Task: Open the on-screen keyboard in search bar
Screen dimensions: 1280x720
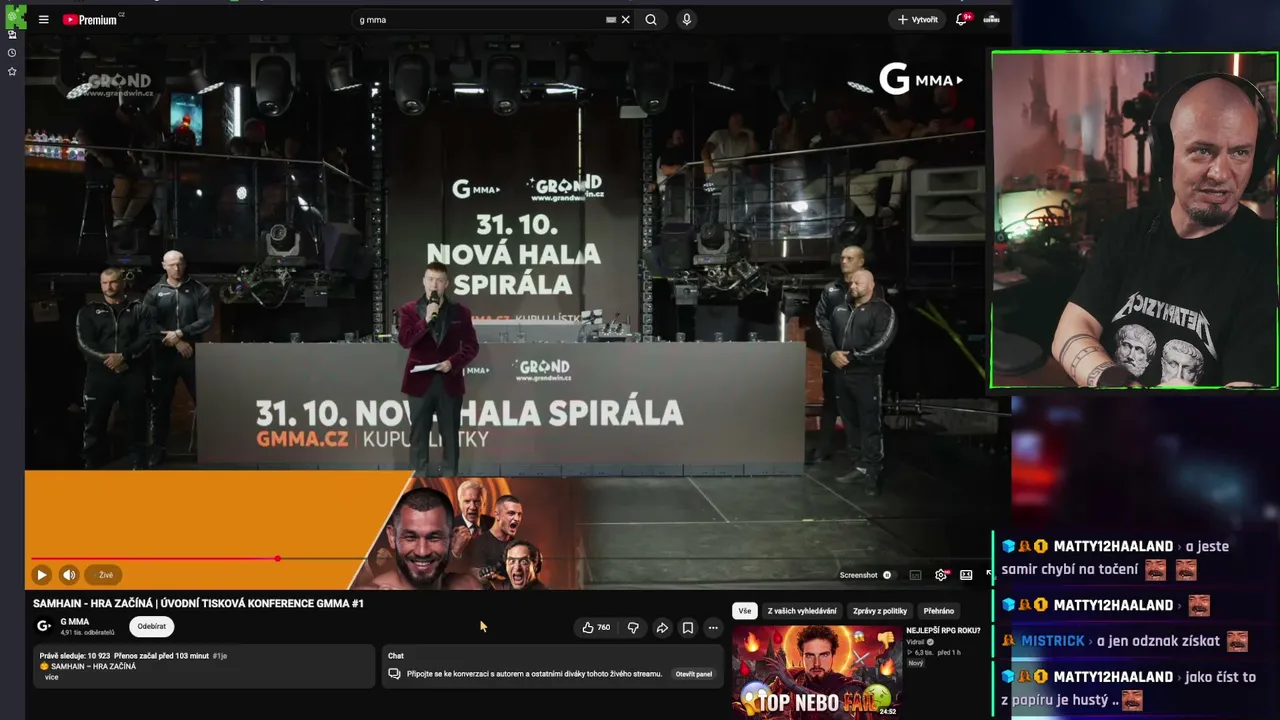Action: (x=611, y=19)
